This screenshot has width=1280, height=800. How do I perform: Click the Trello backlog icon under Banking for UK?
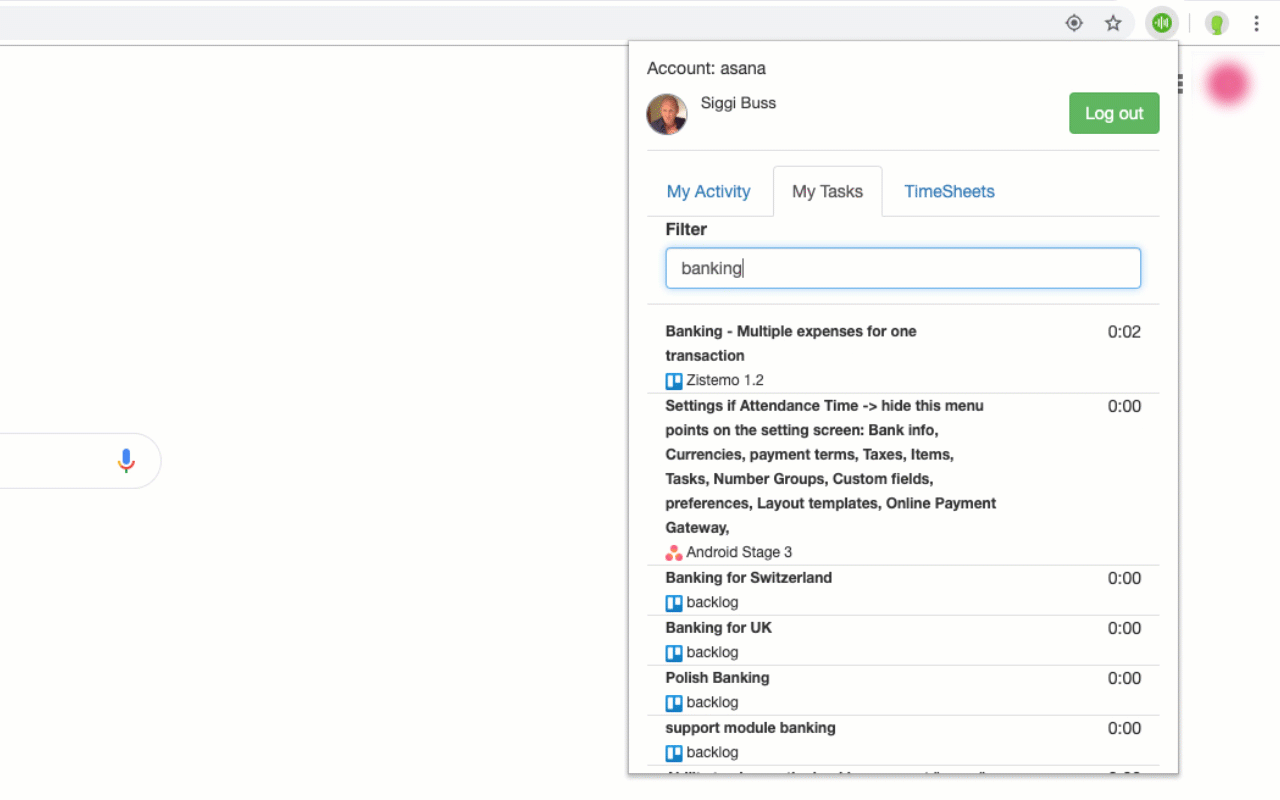tap(673, 652)
